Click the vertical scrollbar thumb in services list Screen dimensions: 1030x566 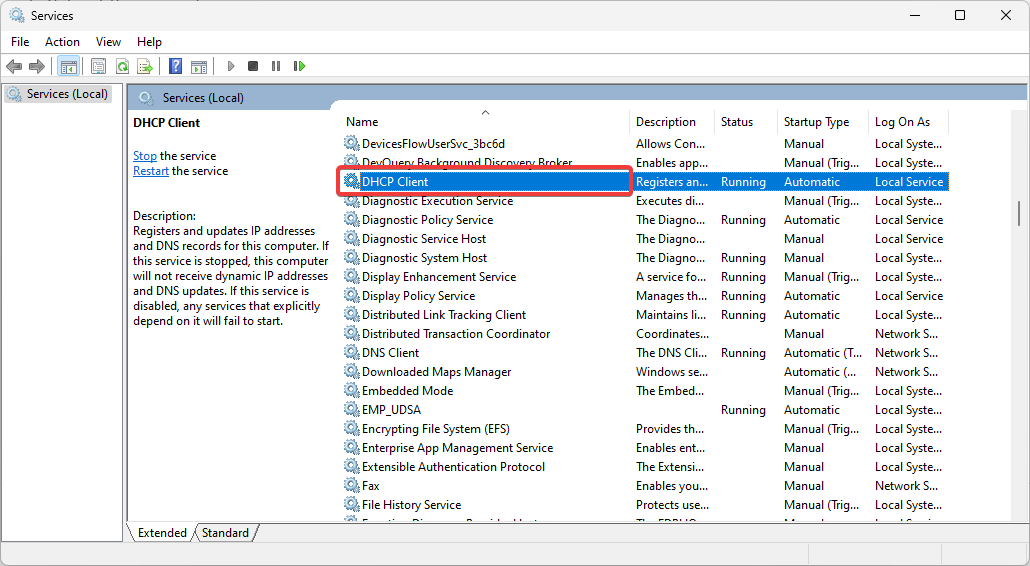click(1019, 213)
